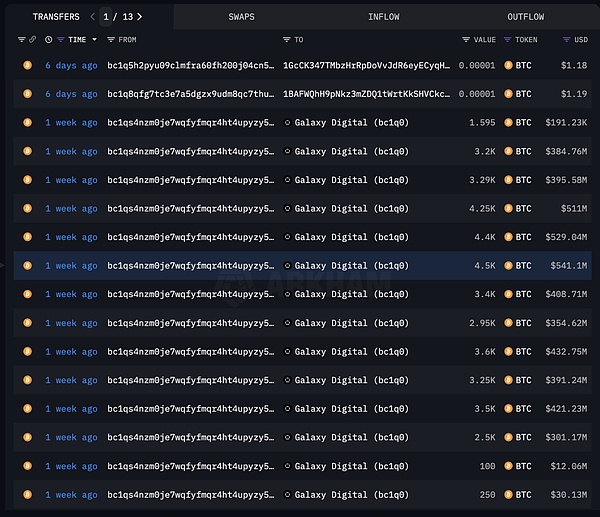Click the filter icon beside TOKEN column
Image resolution: width=600 pixels, height=517 pixels.
point(507,40)
